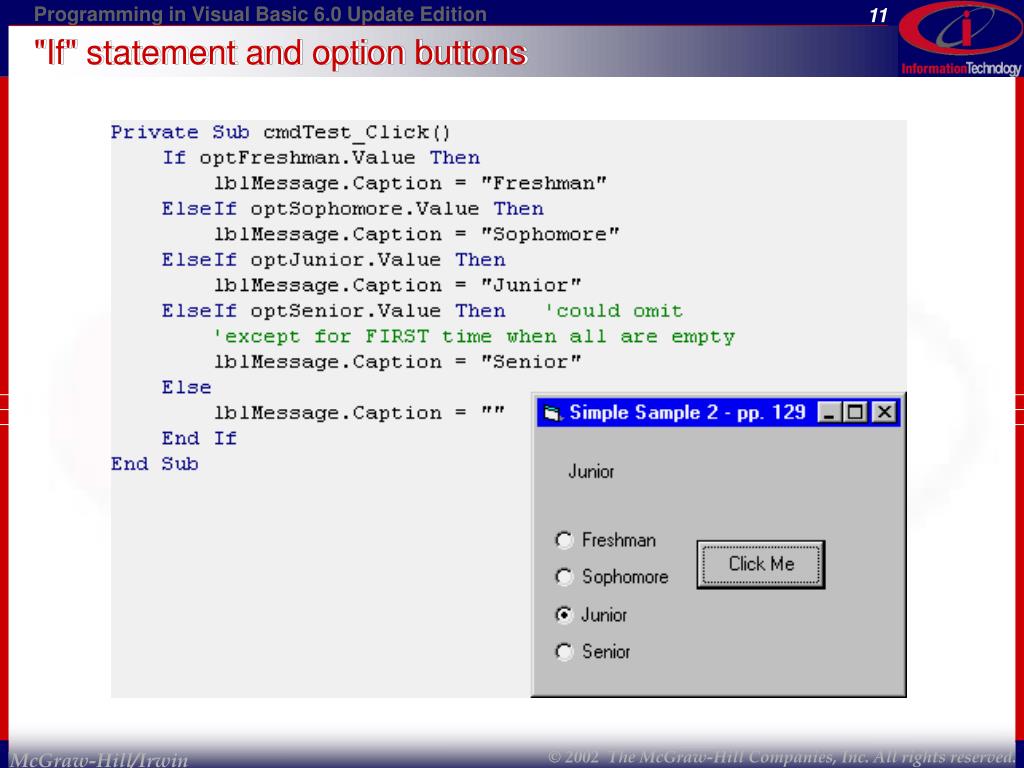The image size is (1024, 768).
Task: Click the Else keyword line
Action: click(187, 387)
